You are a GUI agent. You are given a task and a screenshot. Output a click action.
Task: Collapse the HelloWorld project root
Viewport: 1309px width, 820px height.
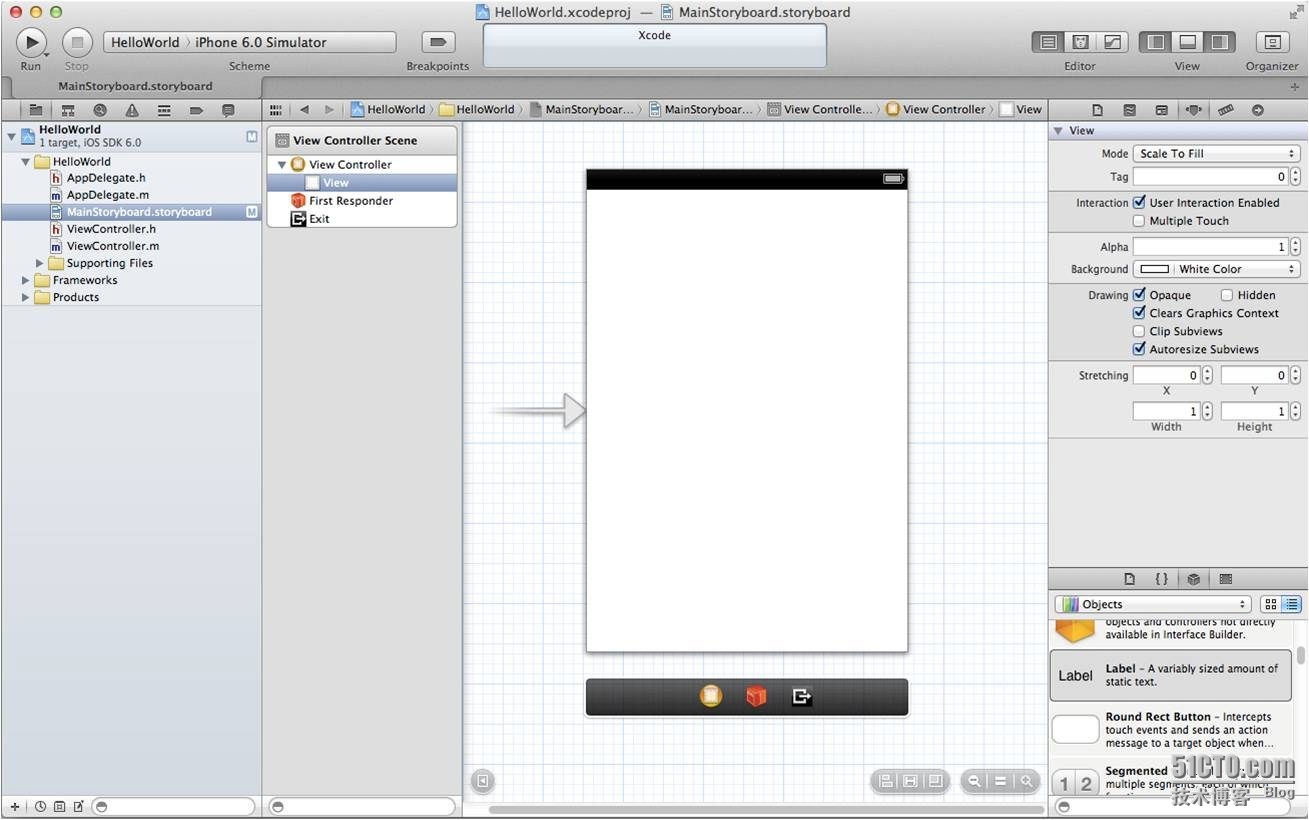tap(12, 135)
